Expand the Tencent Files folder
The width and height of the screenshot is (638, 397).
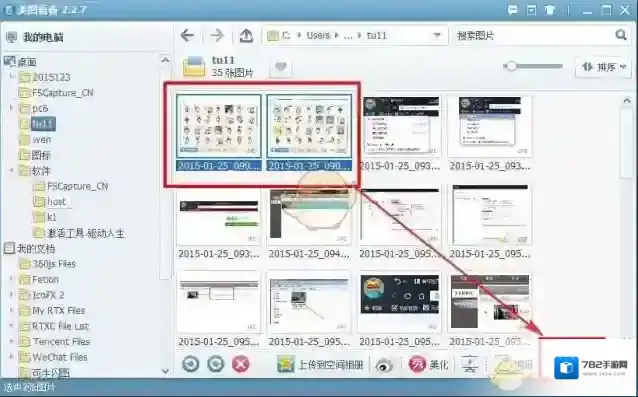click(x=12, y=341)
